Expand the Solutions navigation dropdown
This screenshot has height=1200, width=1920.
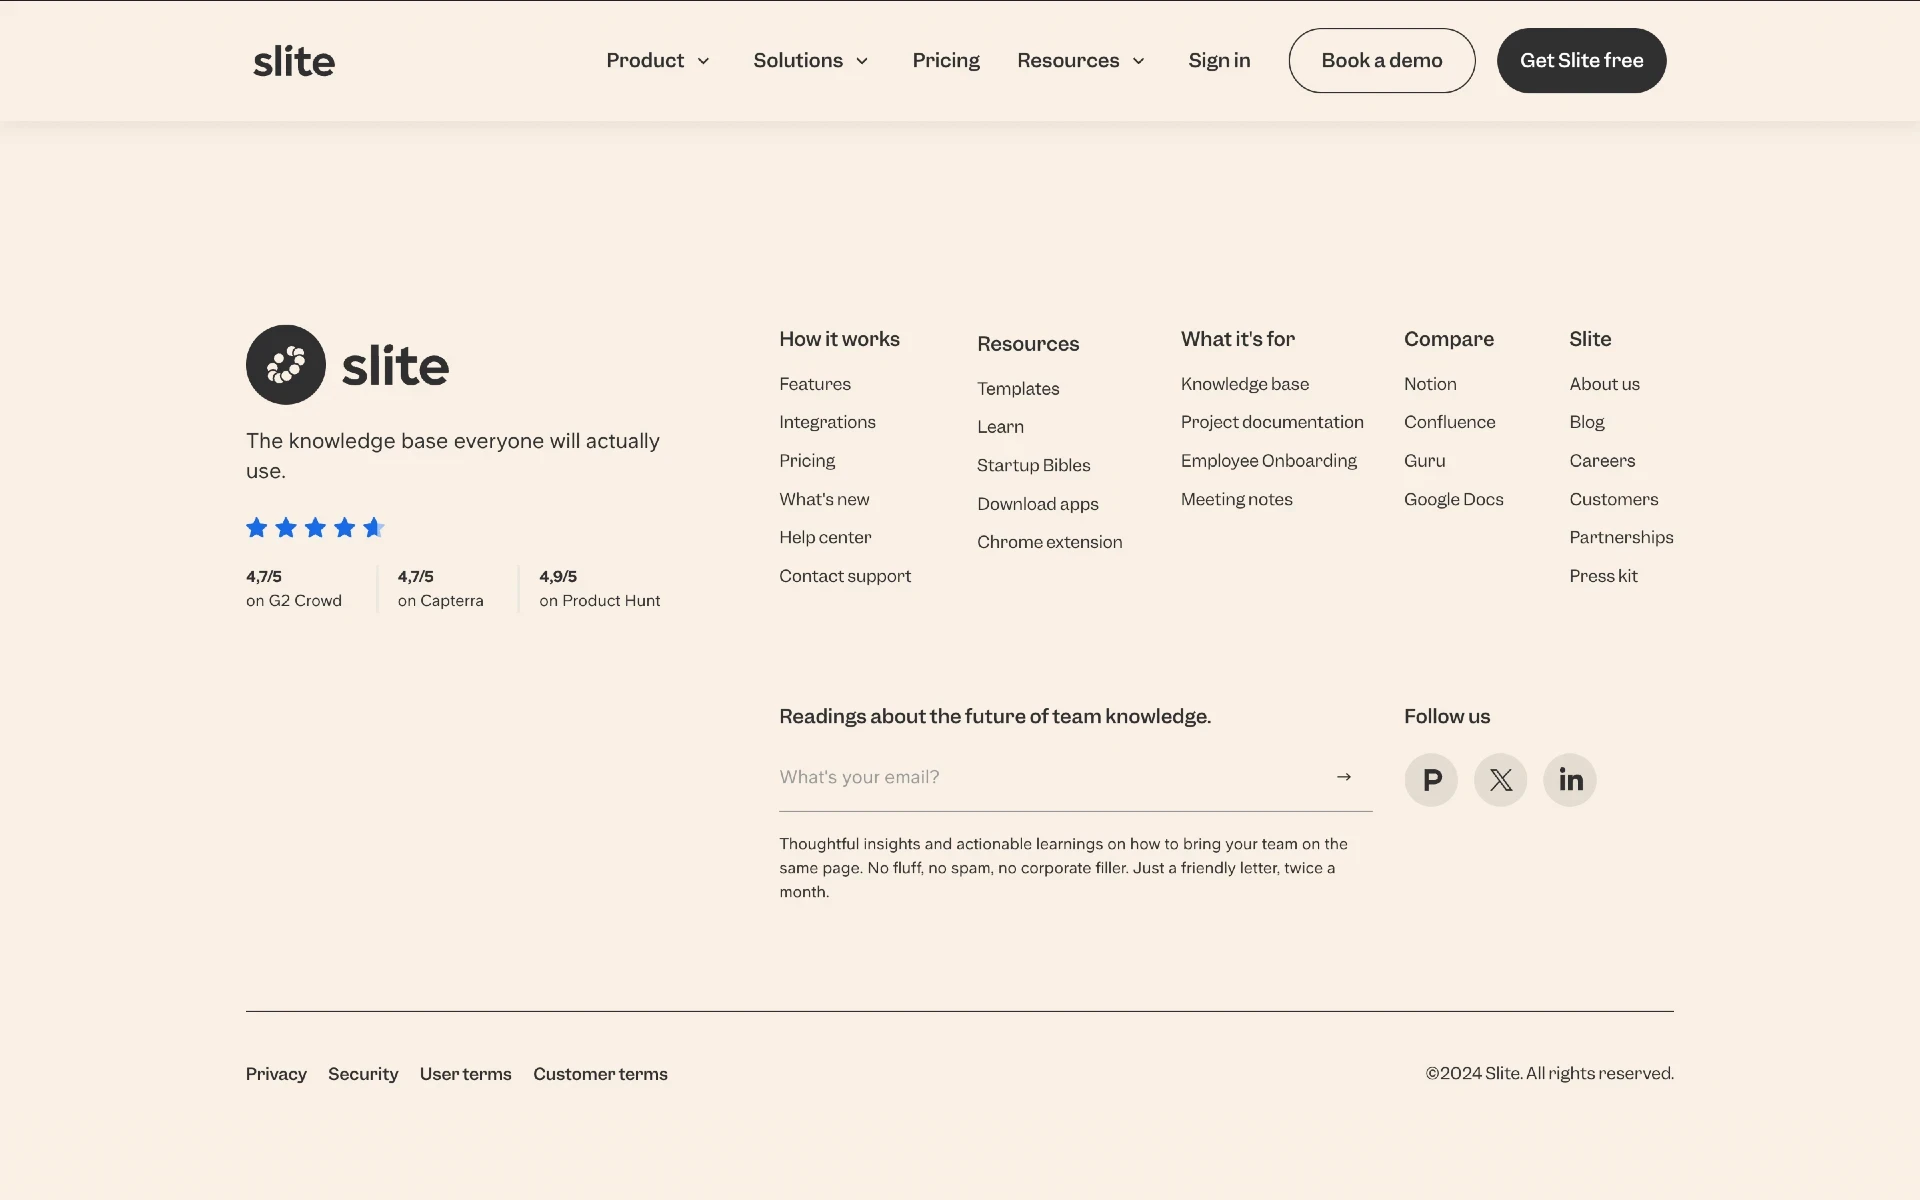pos(811,61)
